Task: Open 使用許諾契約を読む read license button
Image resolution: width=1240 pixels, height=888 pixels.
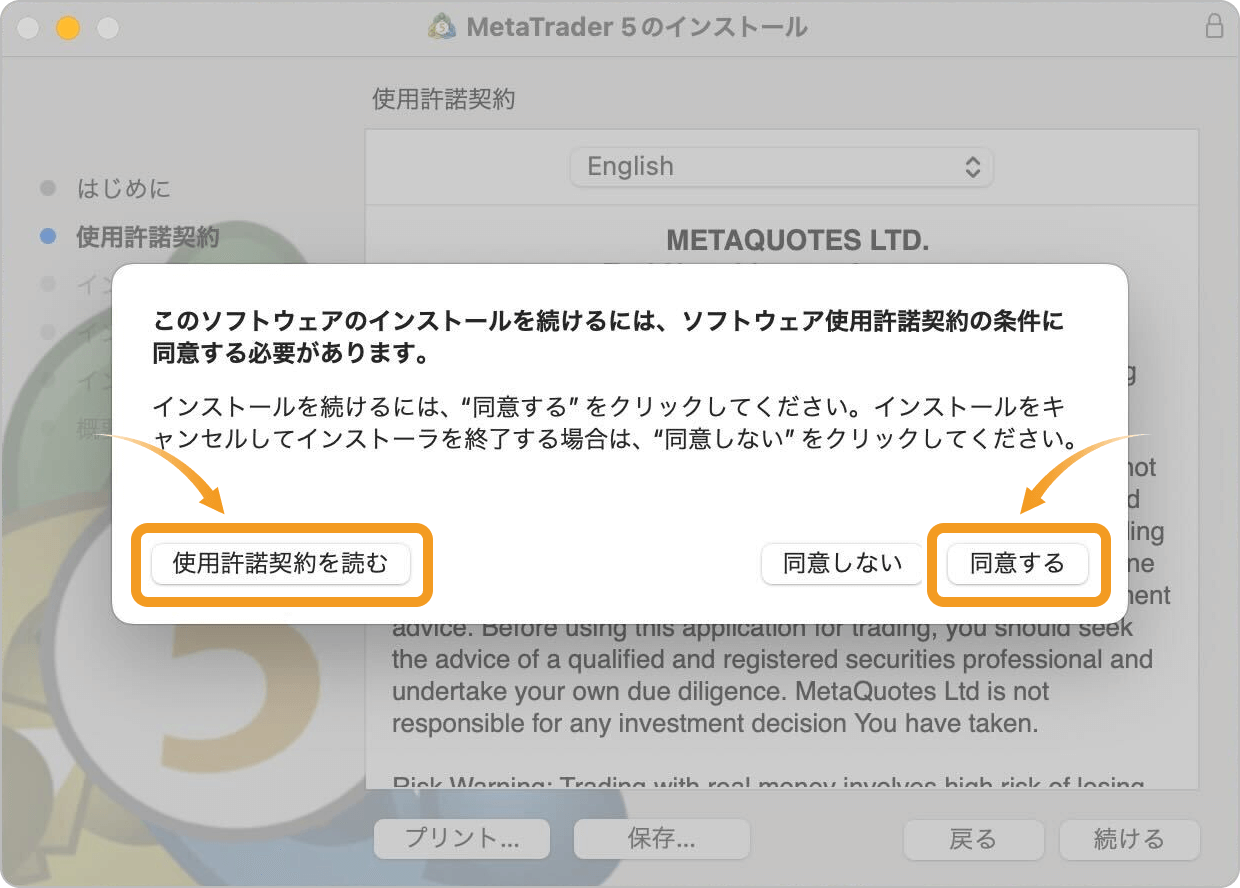Action: pyautogui.click(x=280, y=564)
